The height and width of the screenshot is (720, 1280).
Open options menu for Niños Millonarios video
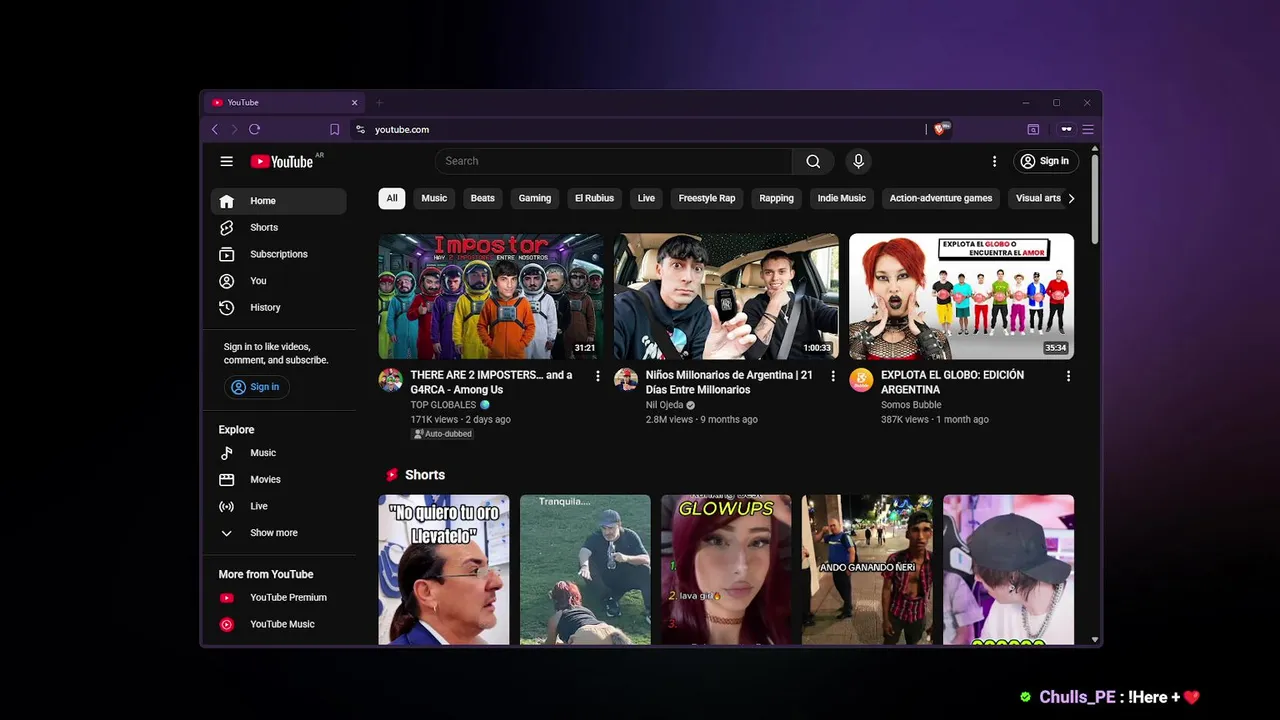pos(833,376)
